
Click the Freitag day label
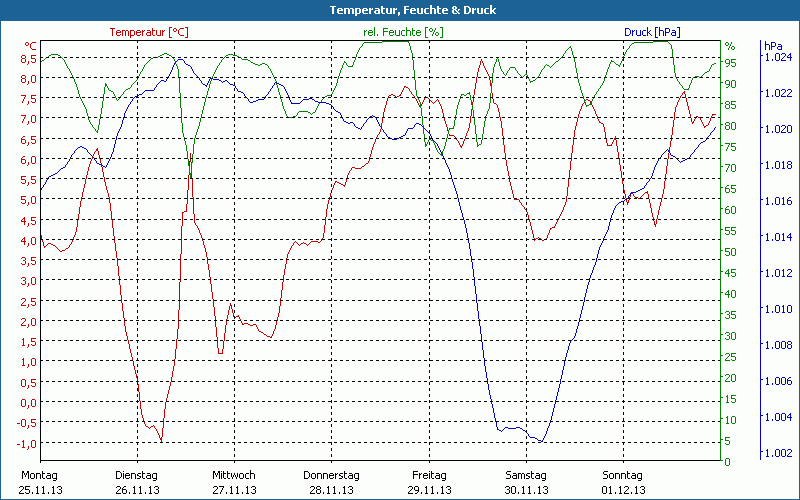click(x=428, y=475)
